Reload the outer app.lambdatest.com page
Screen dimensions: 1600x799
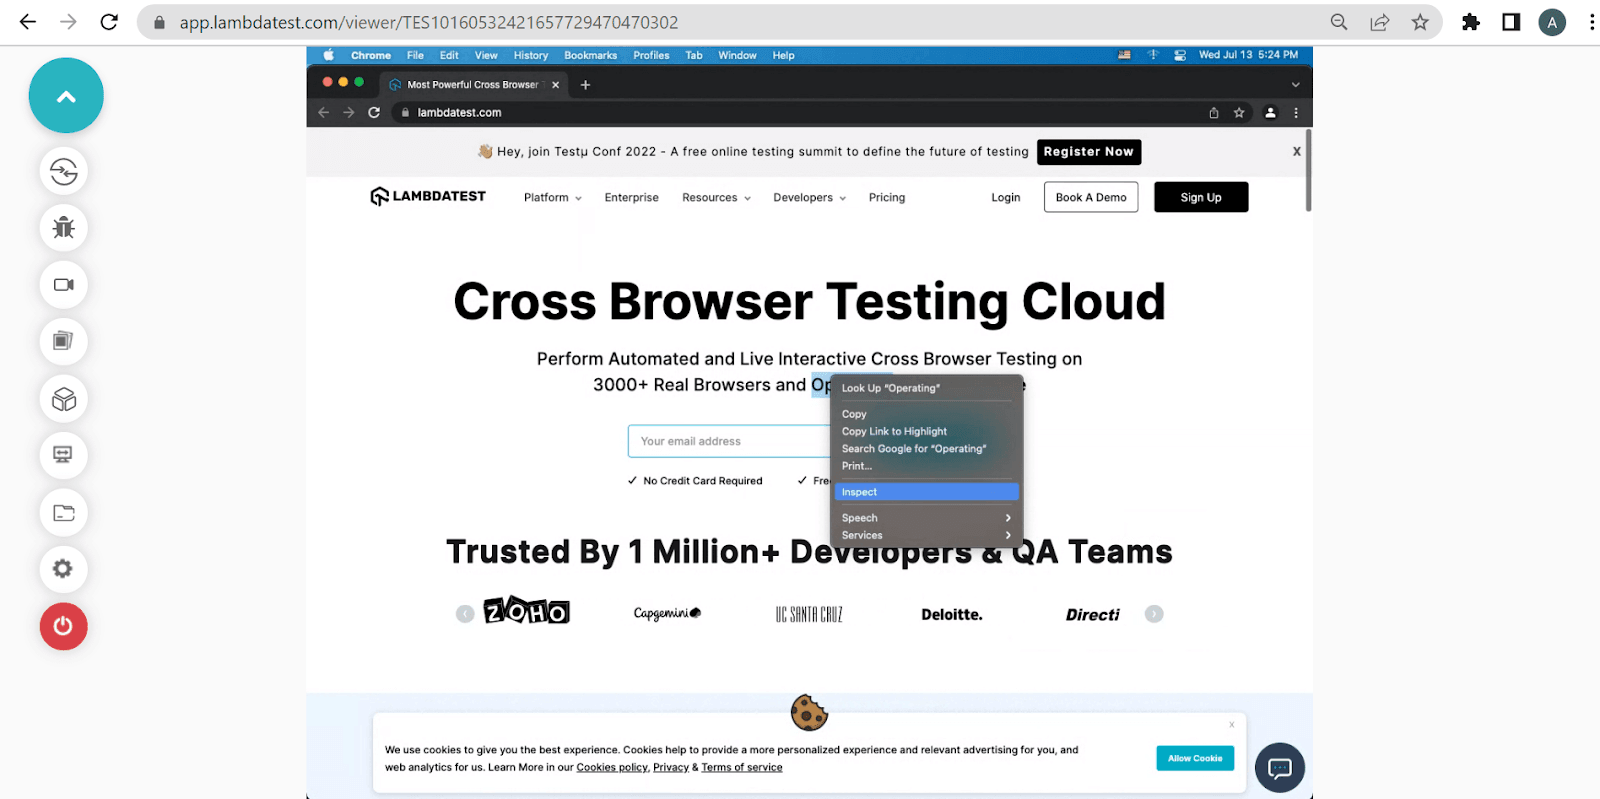109,22
